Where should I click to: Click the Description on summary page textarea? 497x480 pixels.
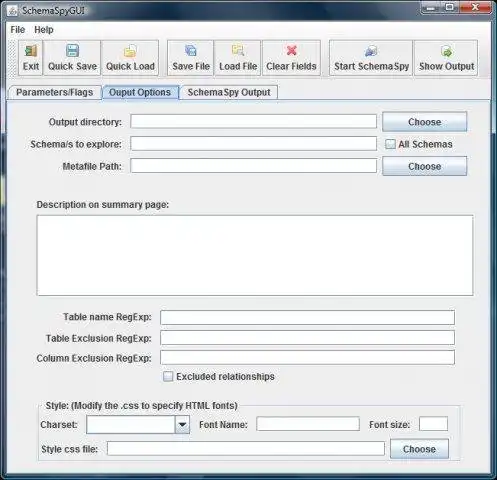pyautogui.click(x=255, y=255)
